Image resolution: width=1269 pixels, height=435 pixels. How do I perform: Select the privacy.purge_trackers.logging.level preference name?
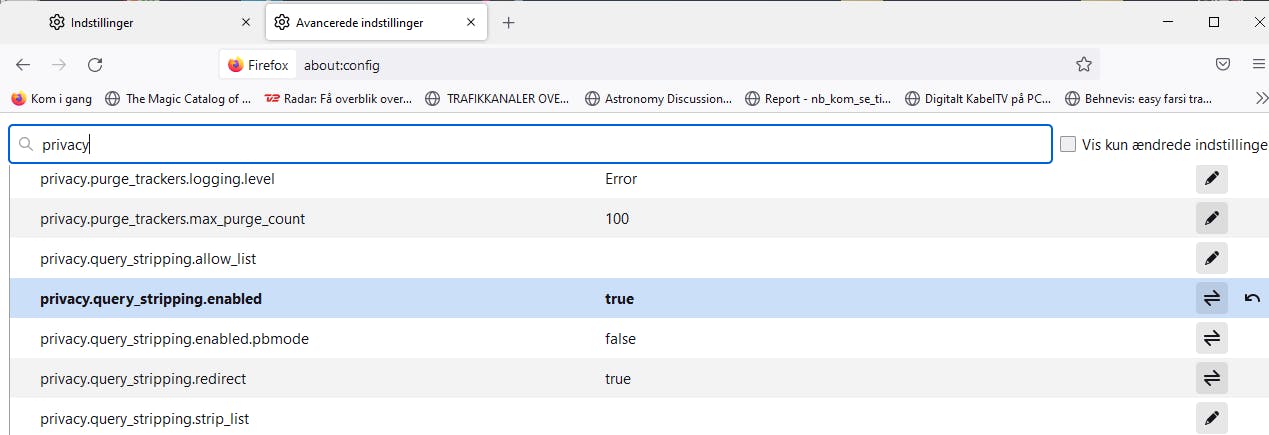(x=157, y=179)
